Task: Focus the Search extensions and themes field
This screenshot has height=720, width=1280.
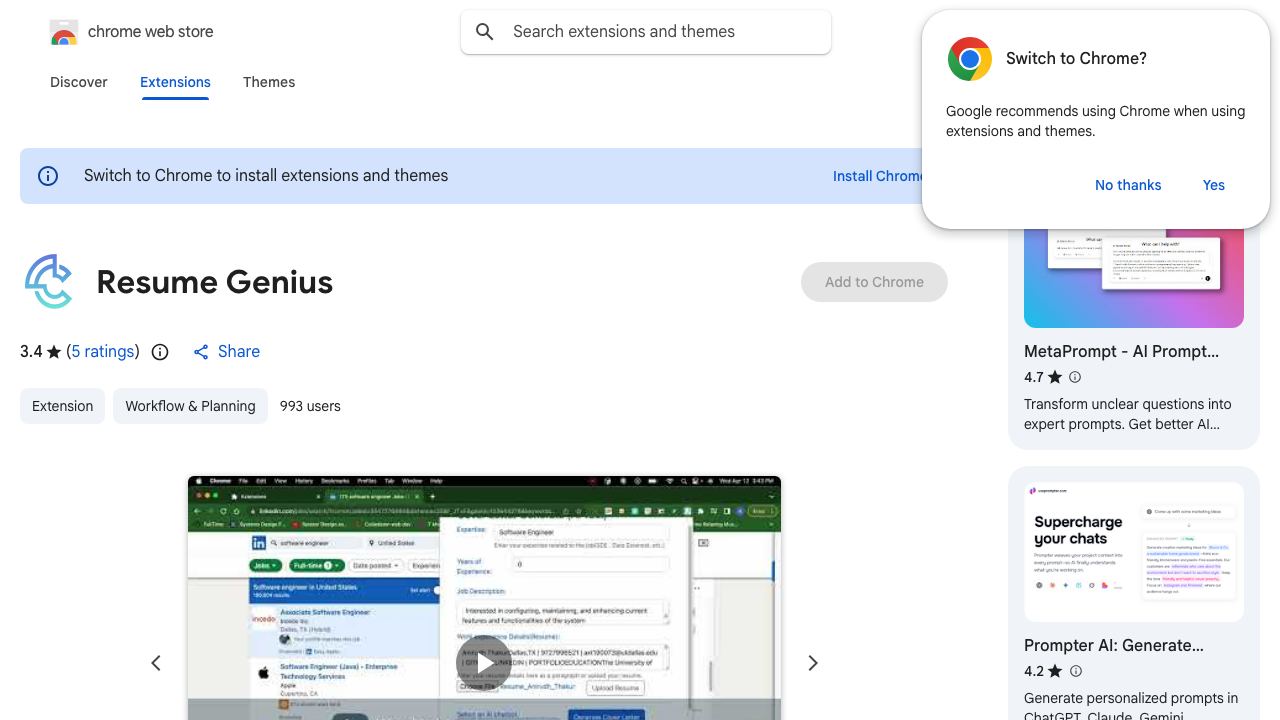Action: coord(646,32)
